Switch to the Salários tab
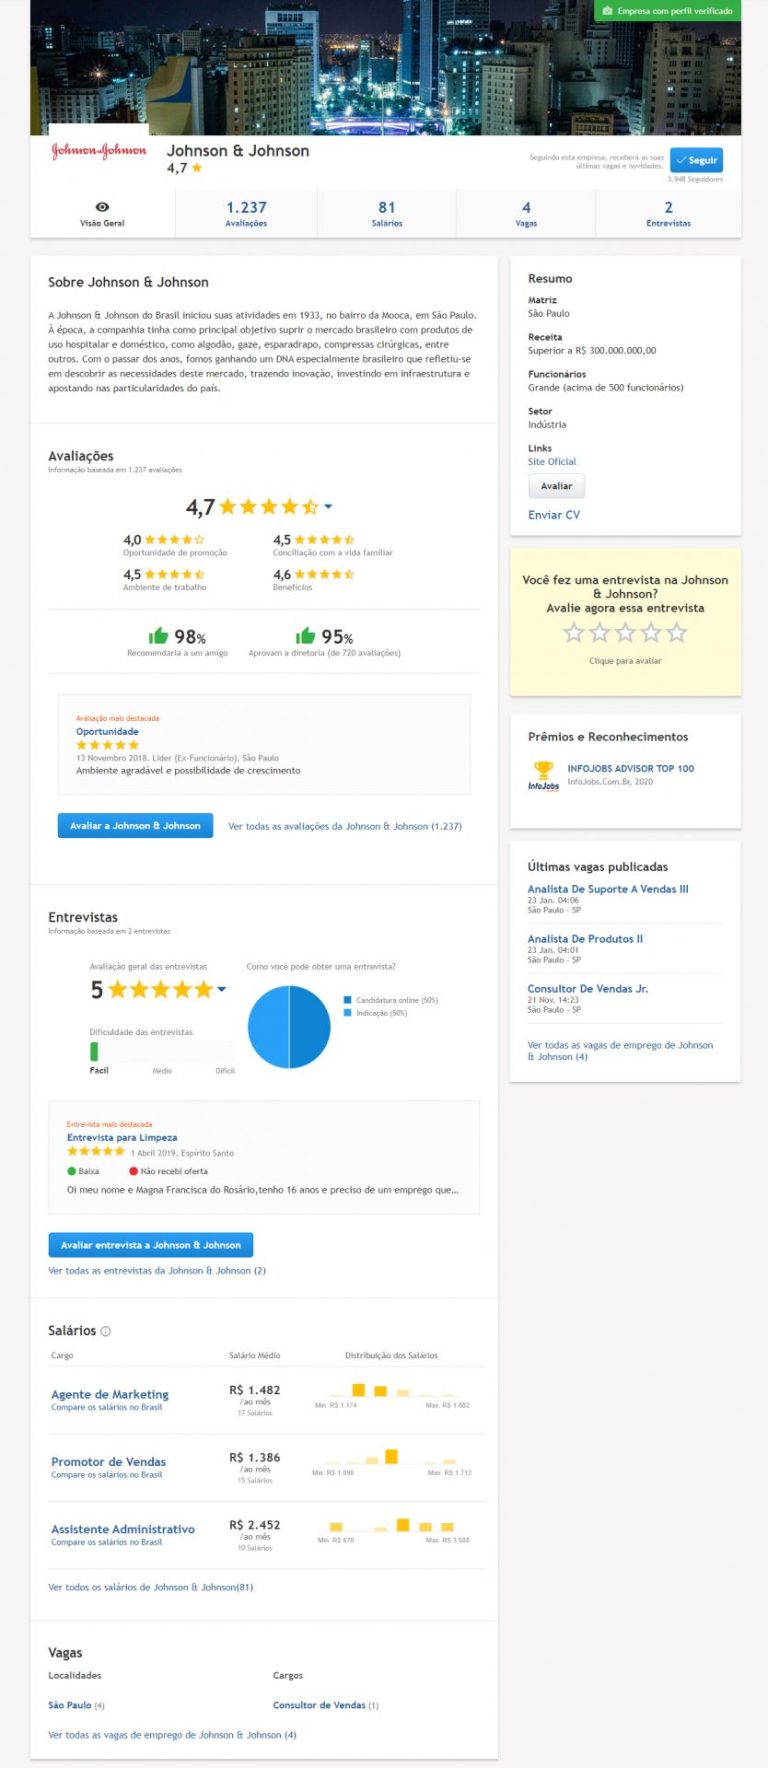 pos(387,213)
